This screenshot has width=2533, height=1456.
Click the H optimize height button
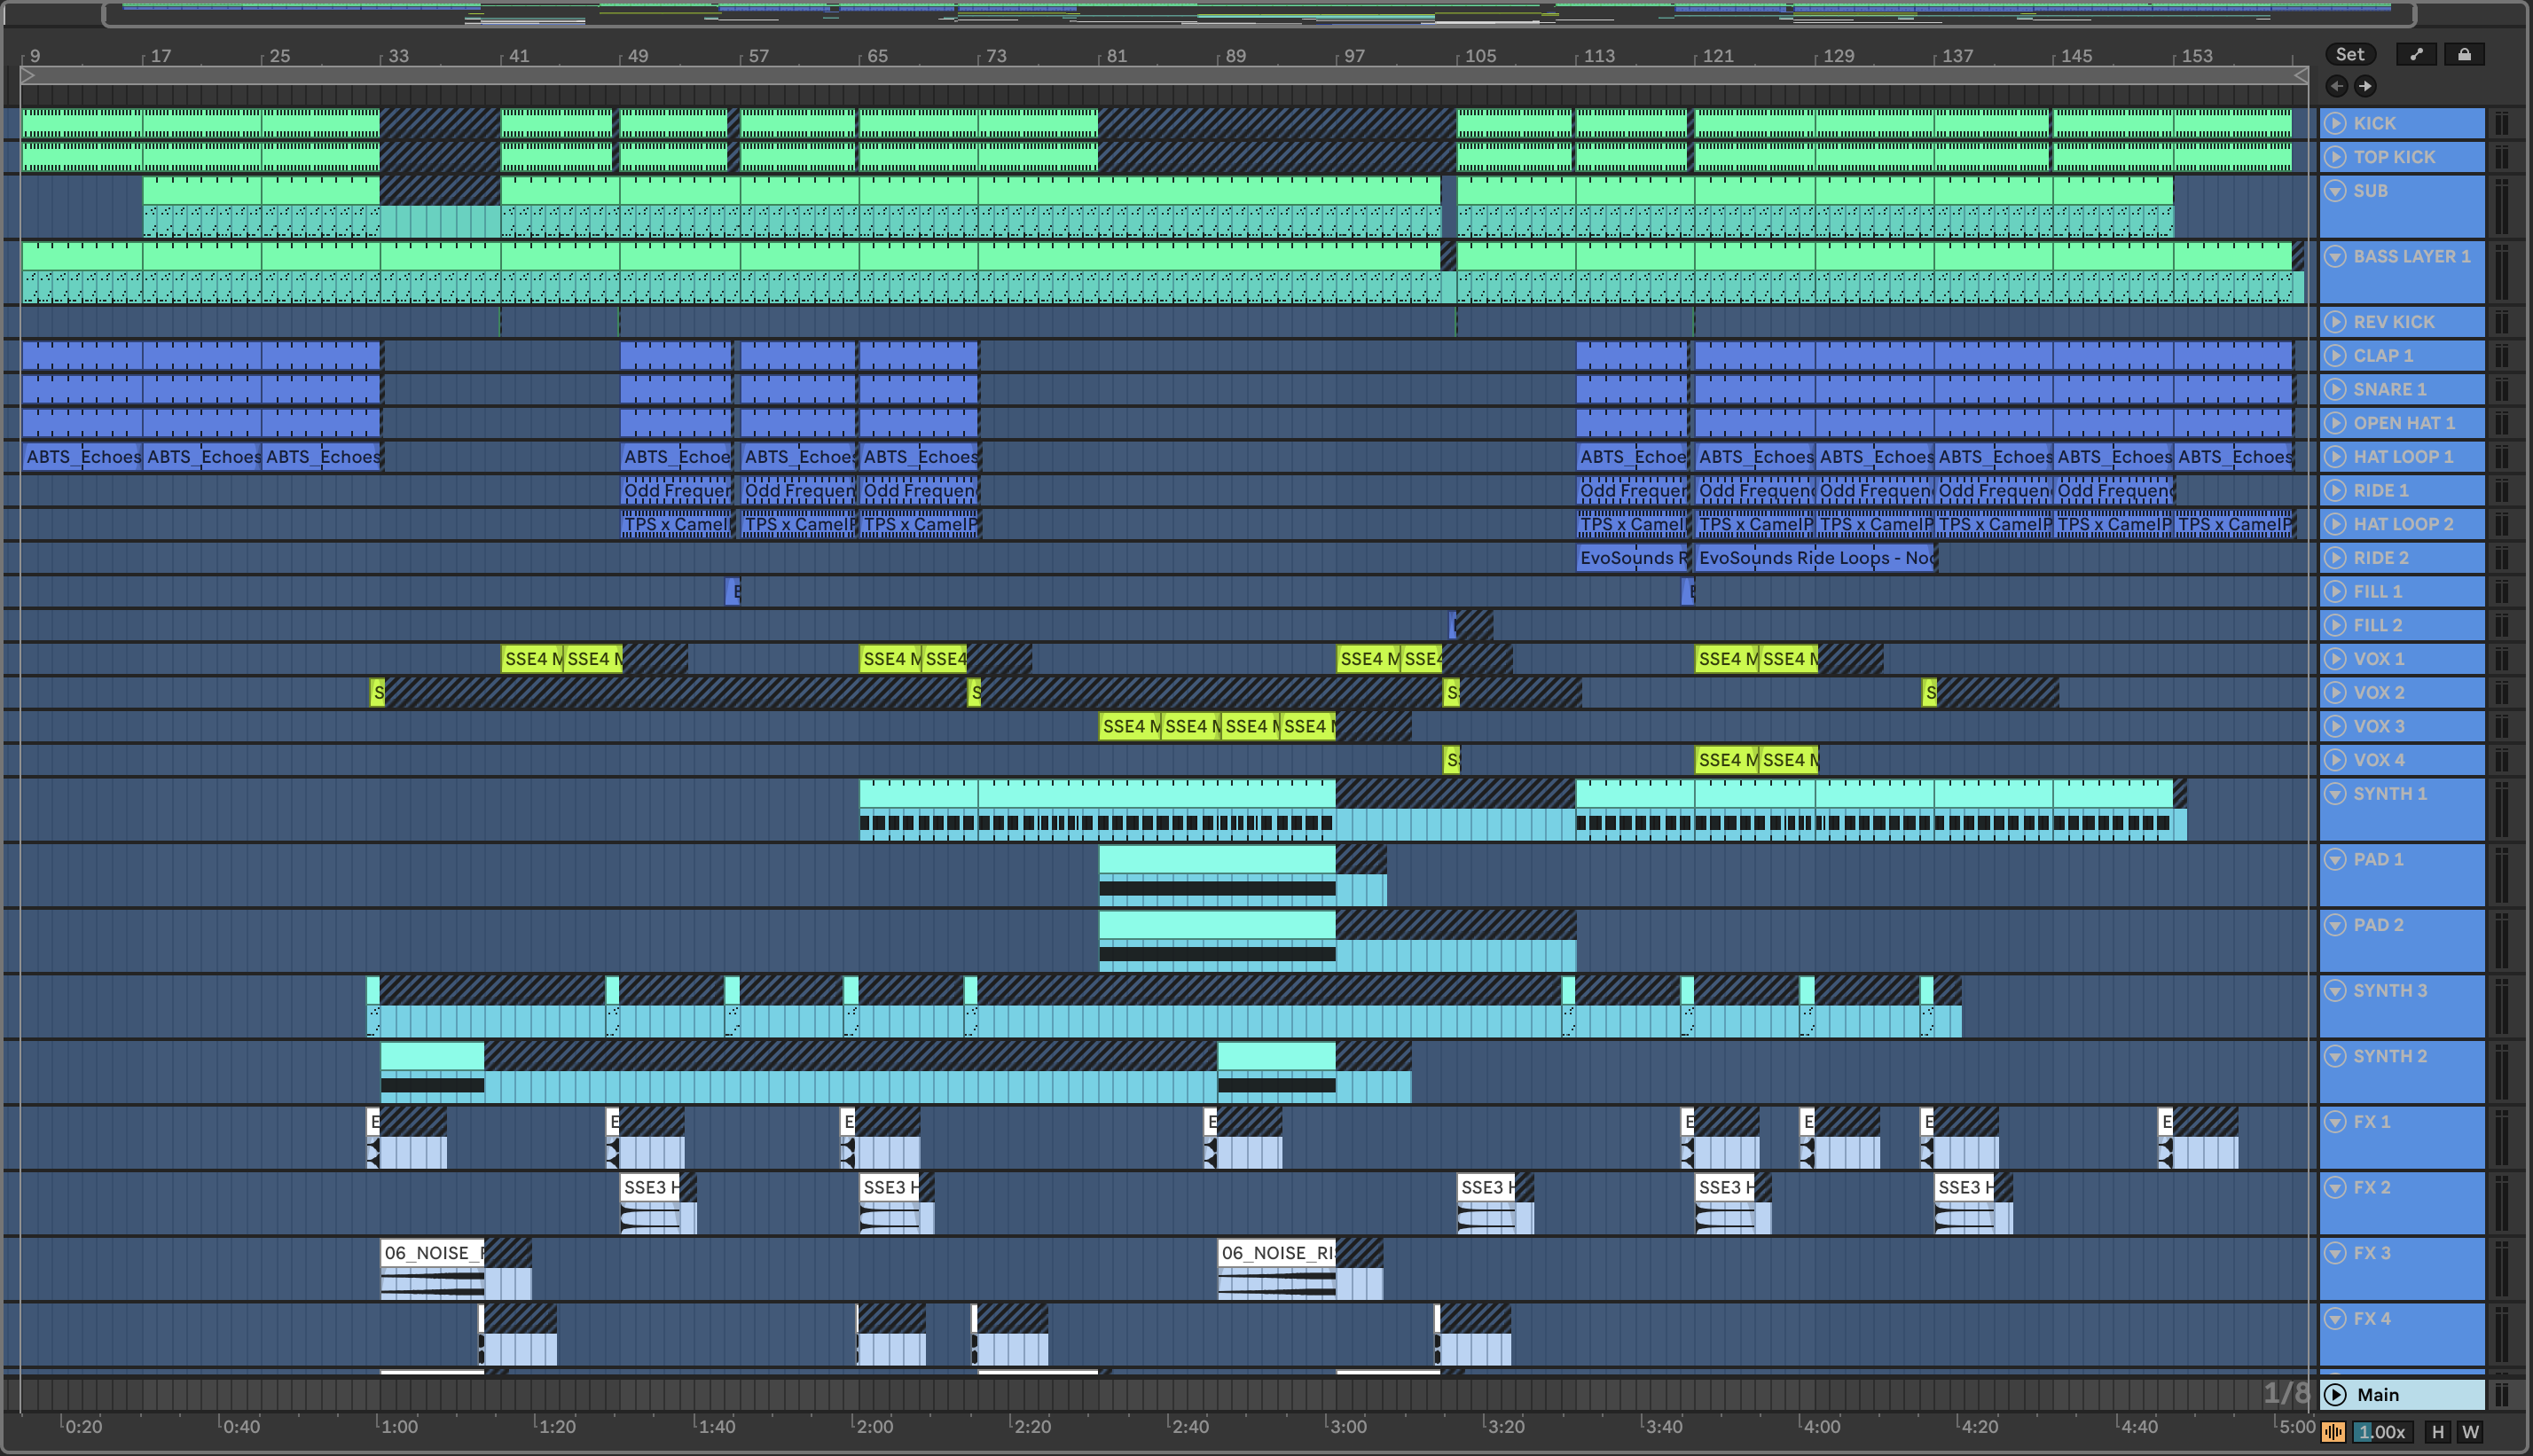[2437, 1432]
